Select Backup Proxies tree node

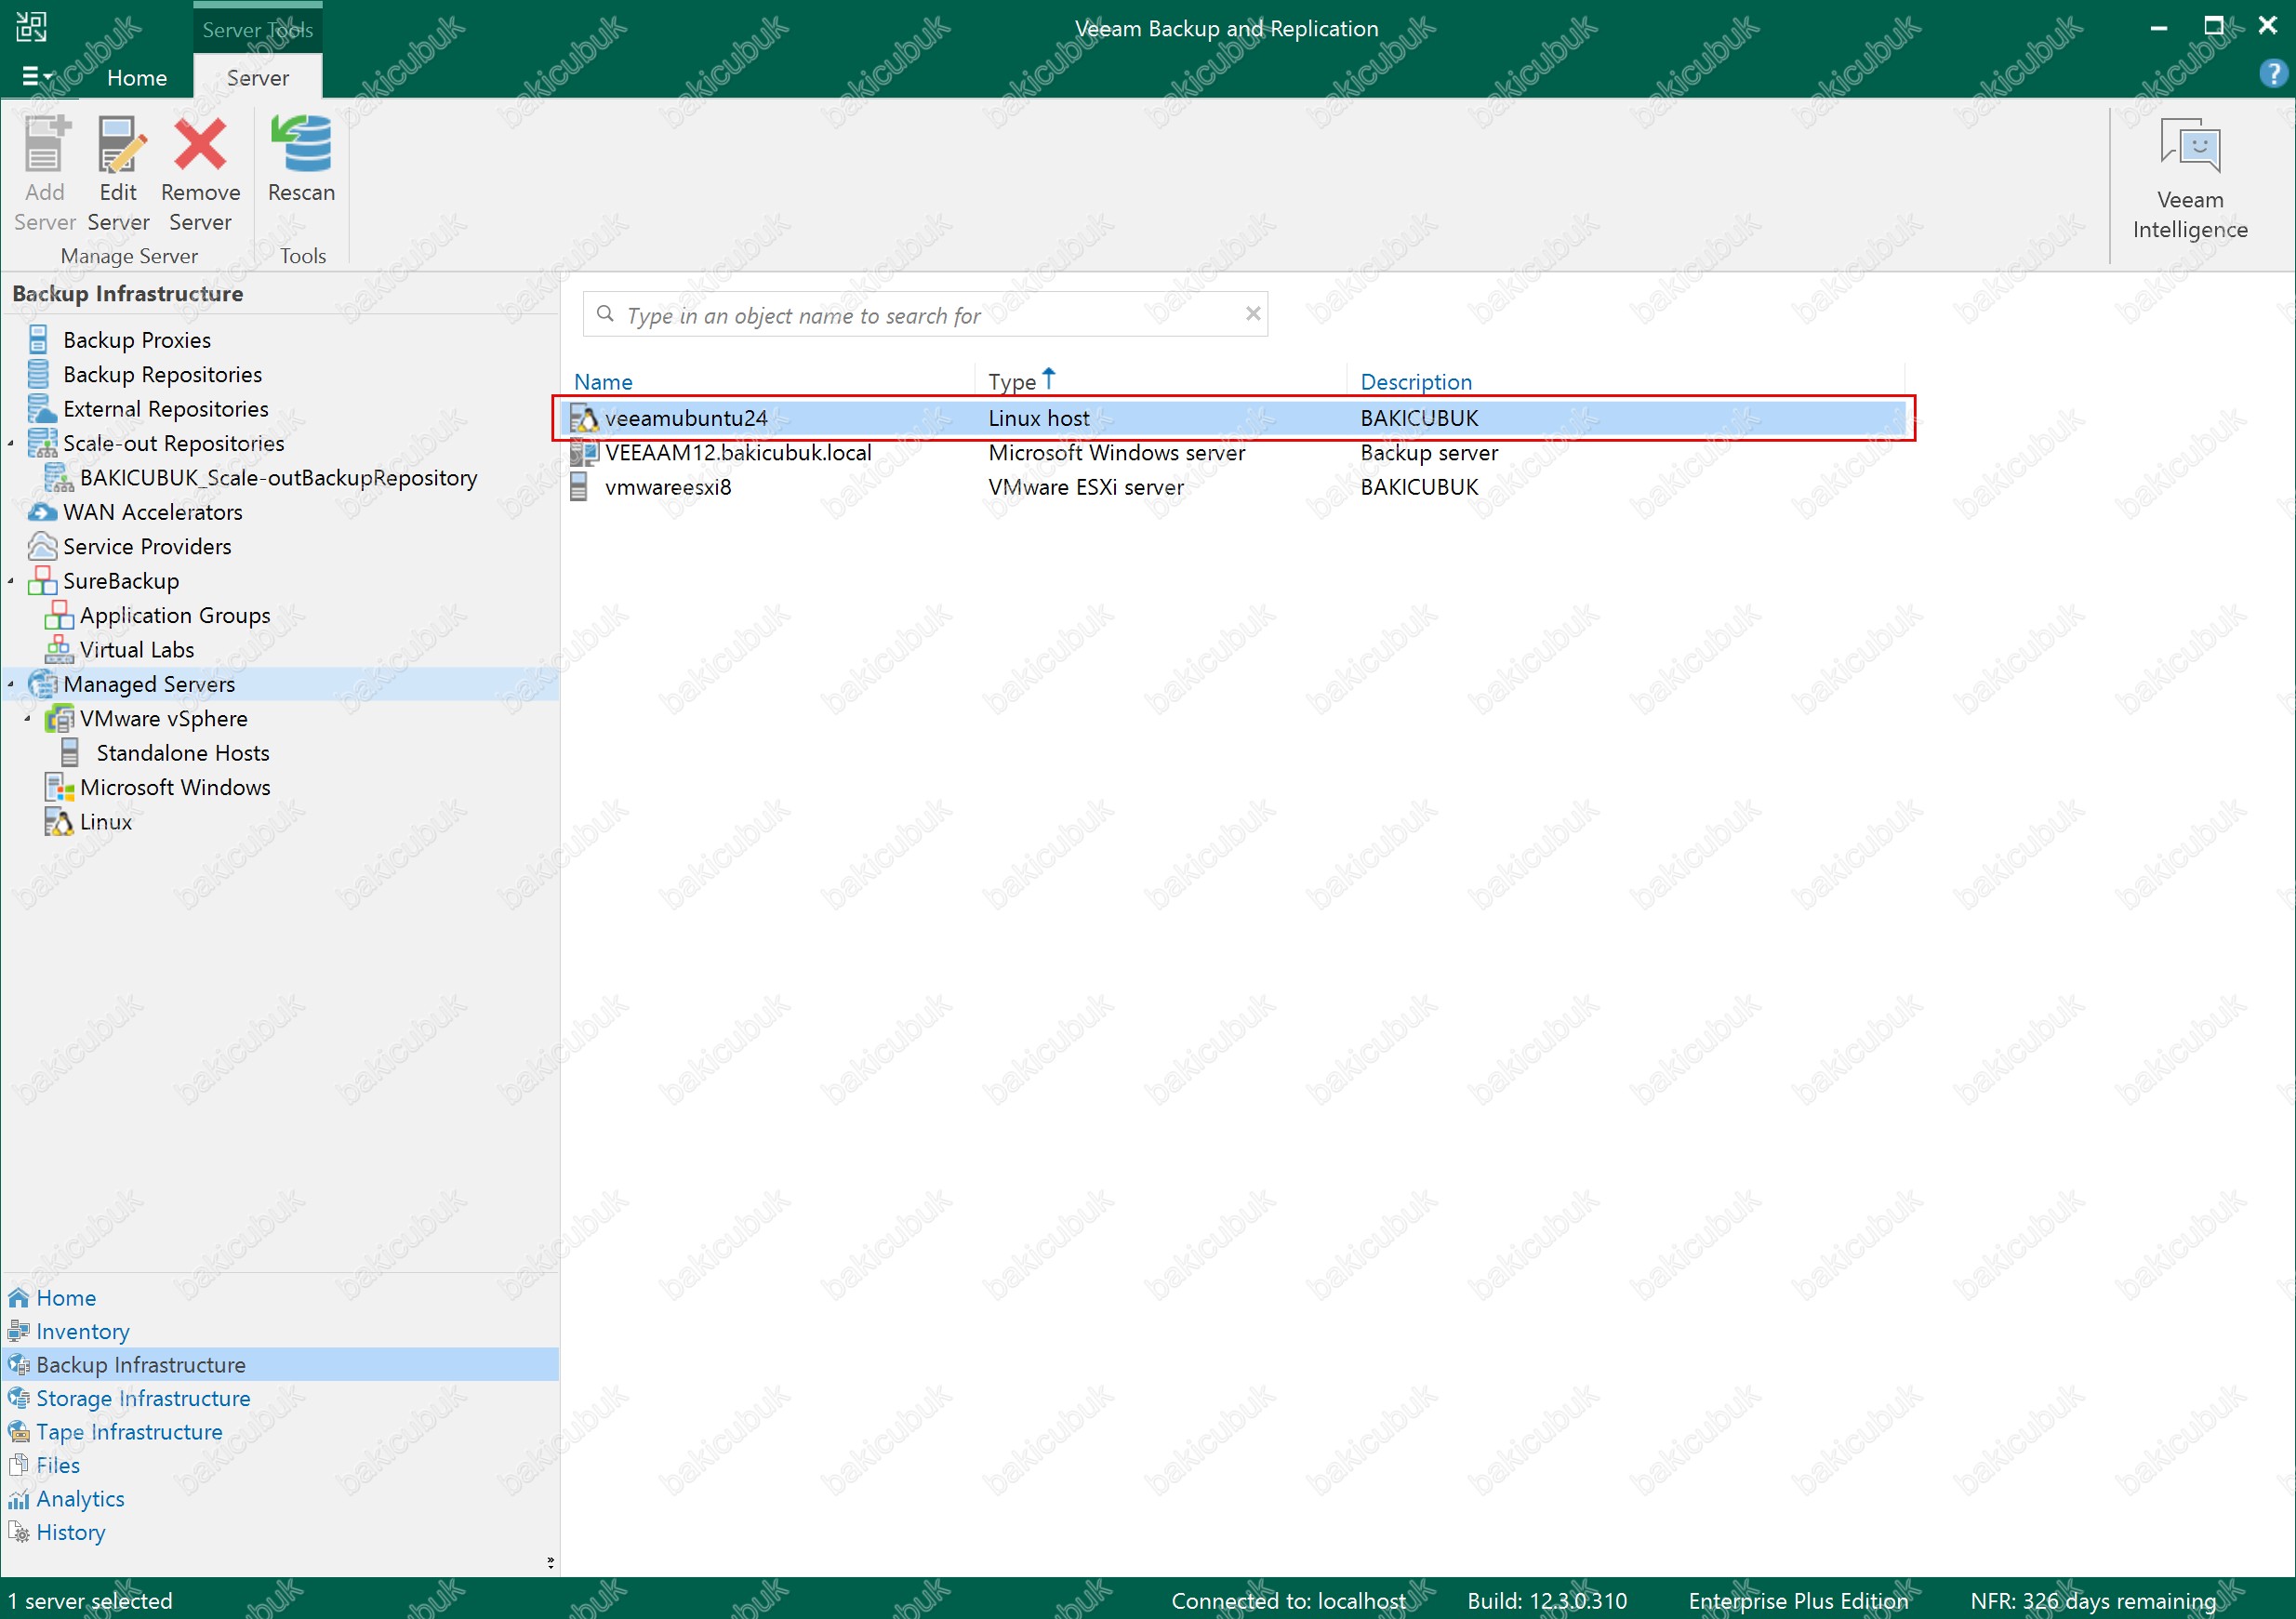[137, 340]
